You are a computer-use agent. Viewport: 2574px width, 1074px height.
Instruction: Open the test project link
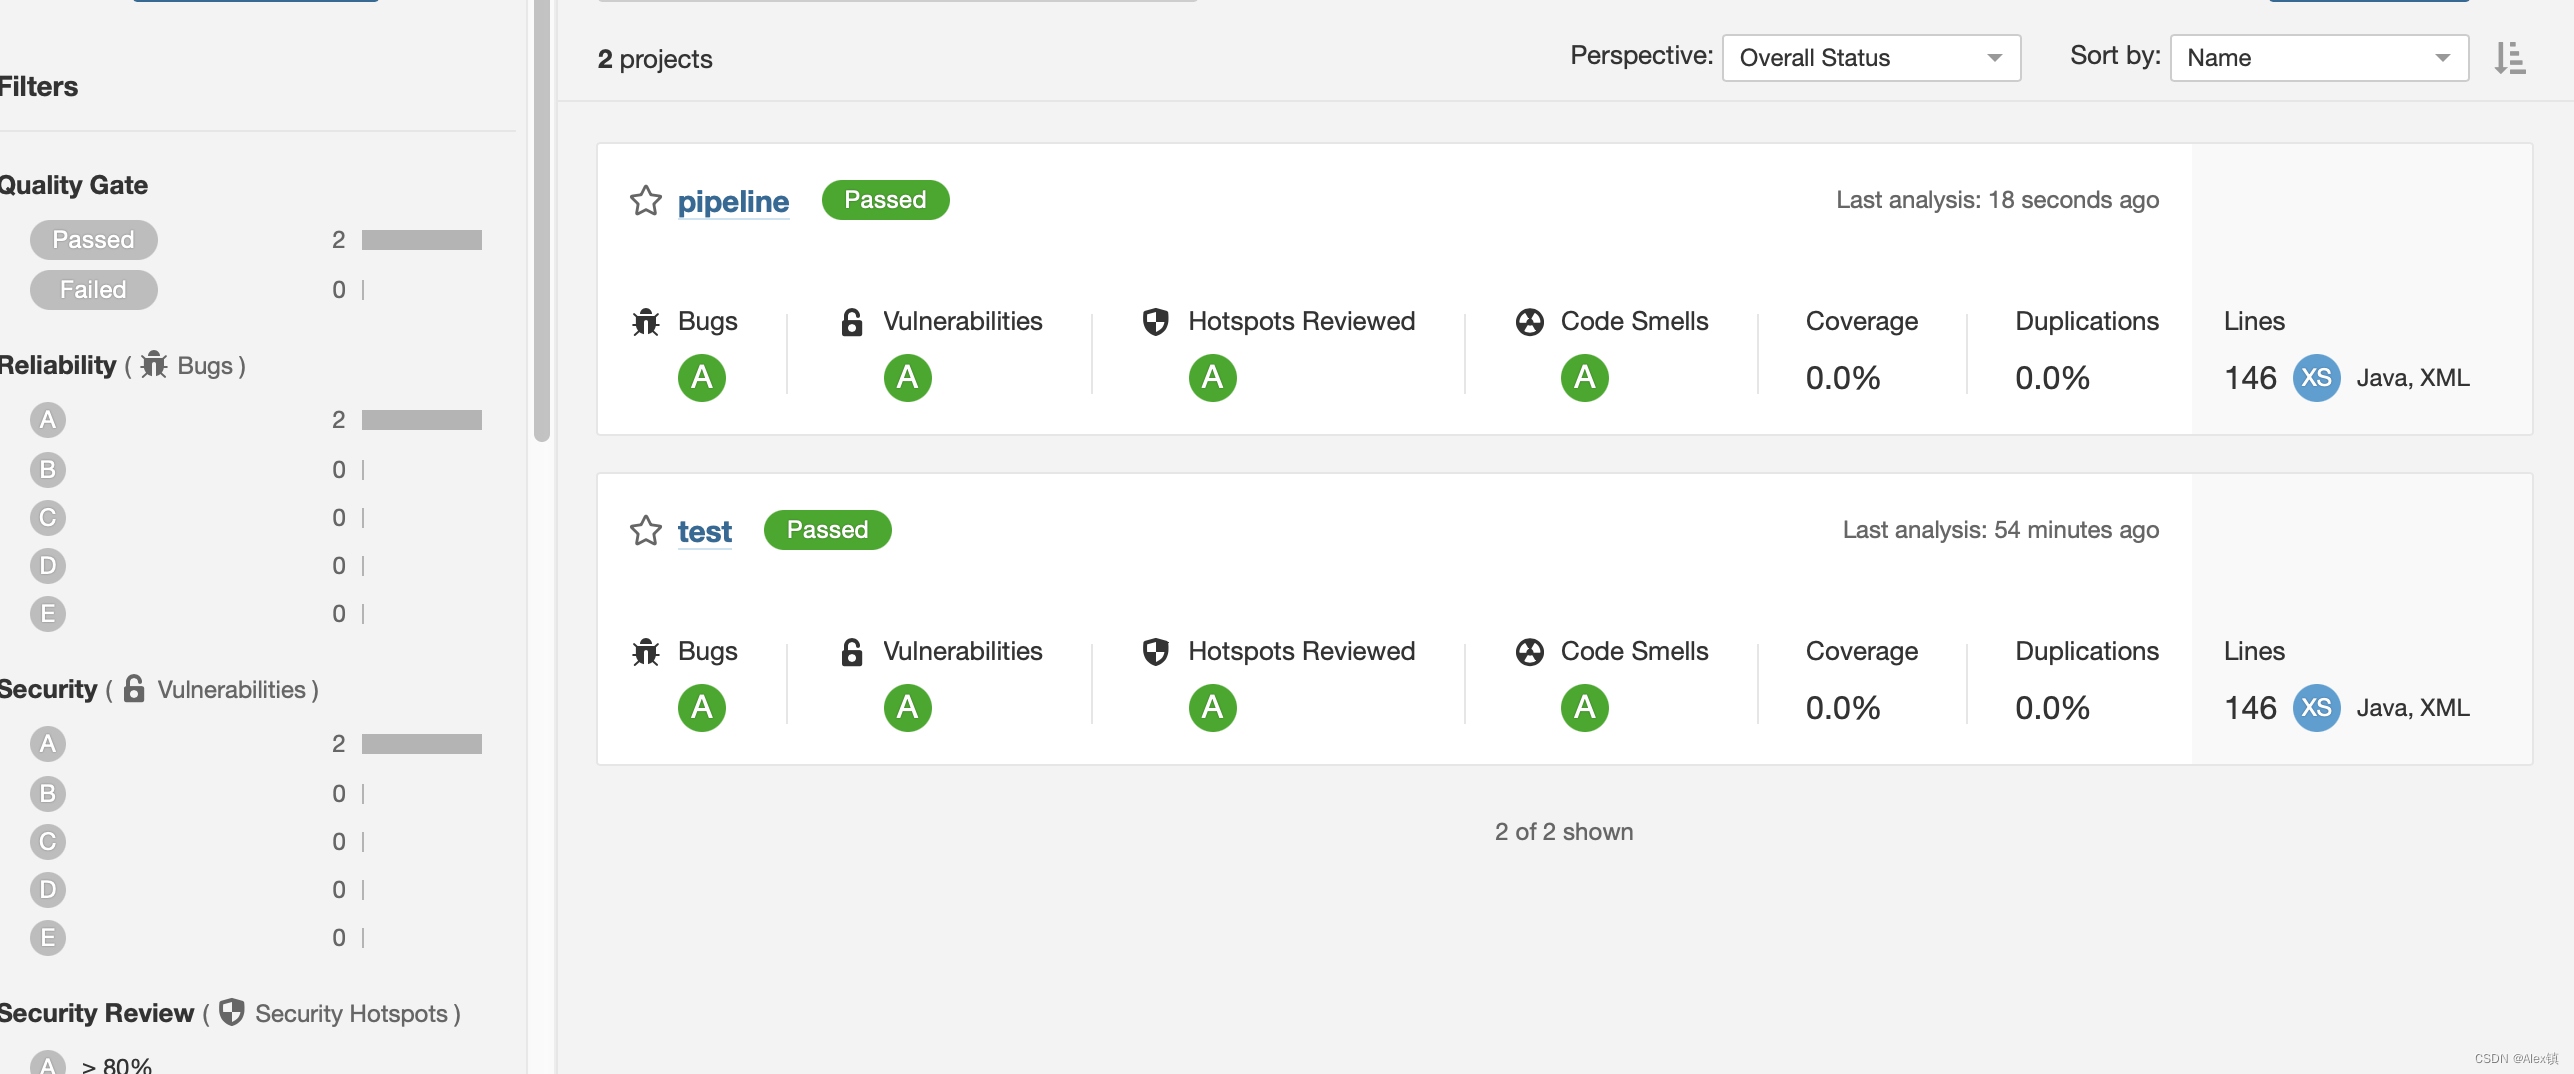tap(705, 532)
